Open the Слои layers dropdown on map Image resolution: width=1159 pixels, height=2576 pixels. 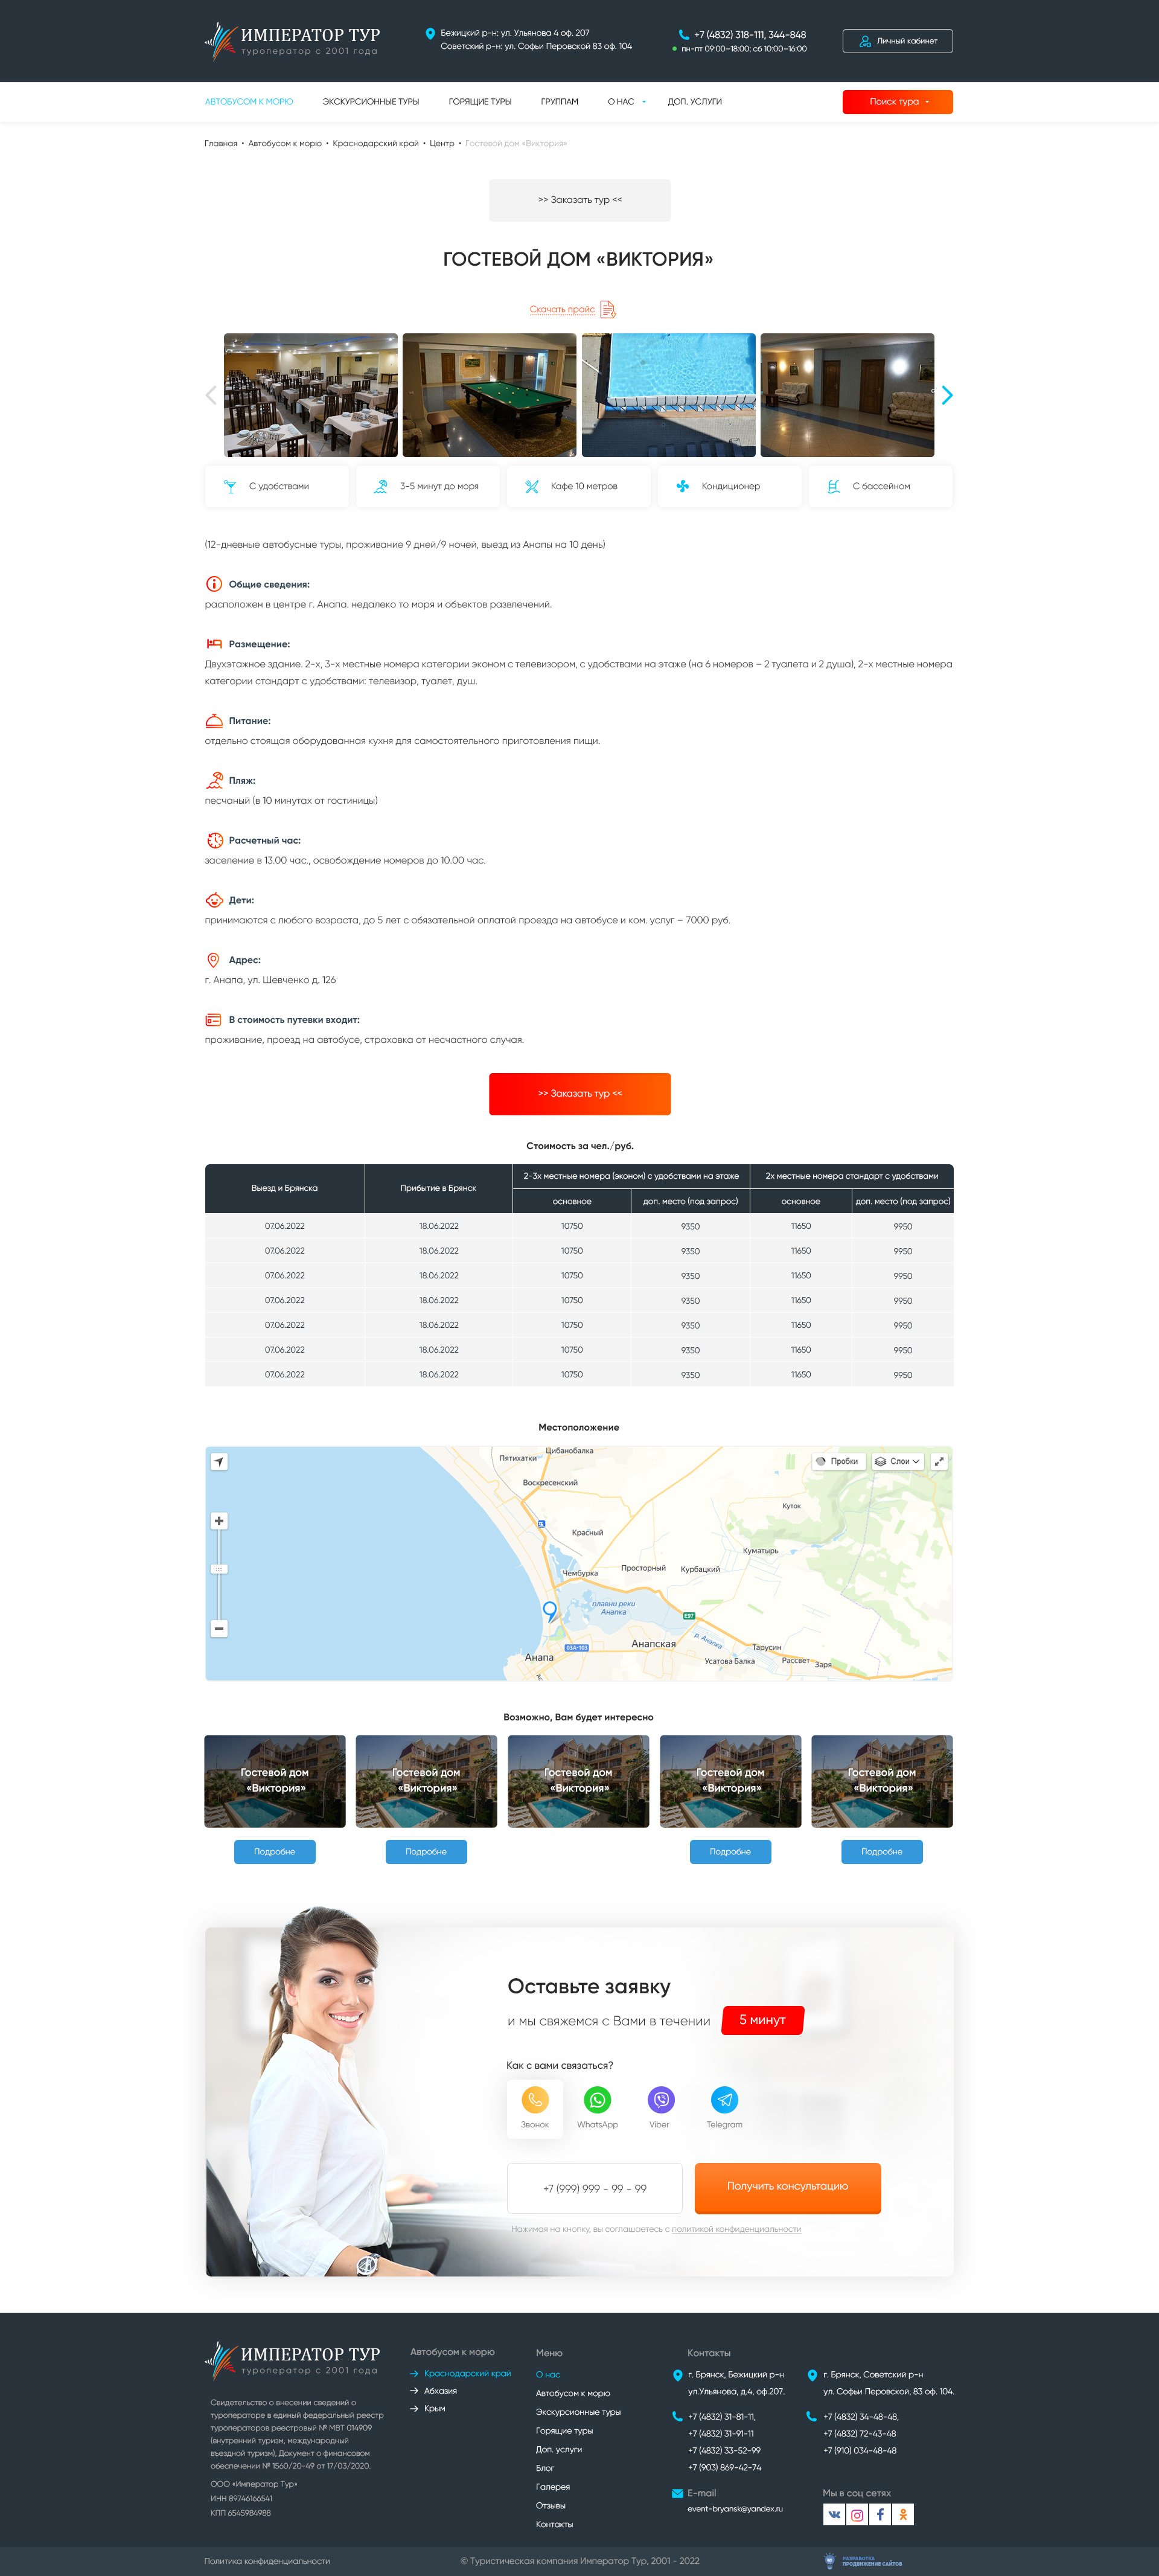click(x=897, y=1461)
